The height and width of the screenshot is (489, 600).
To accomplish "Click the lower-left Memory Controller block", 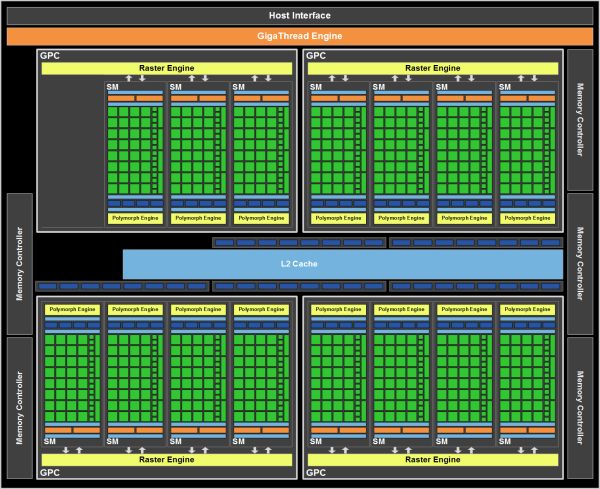I will 20,408.
